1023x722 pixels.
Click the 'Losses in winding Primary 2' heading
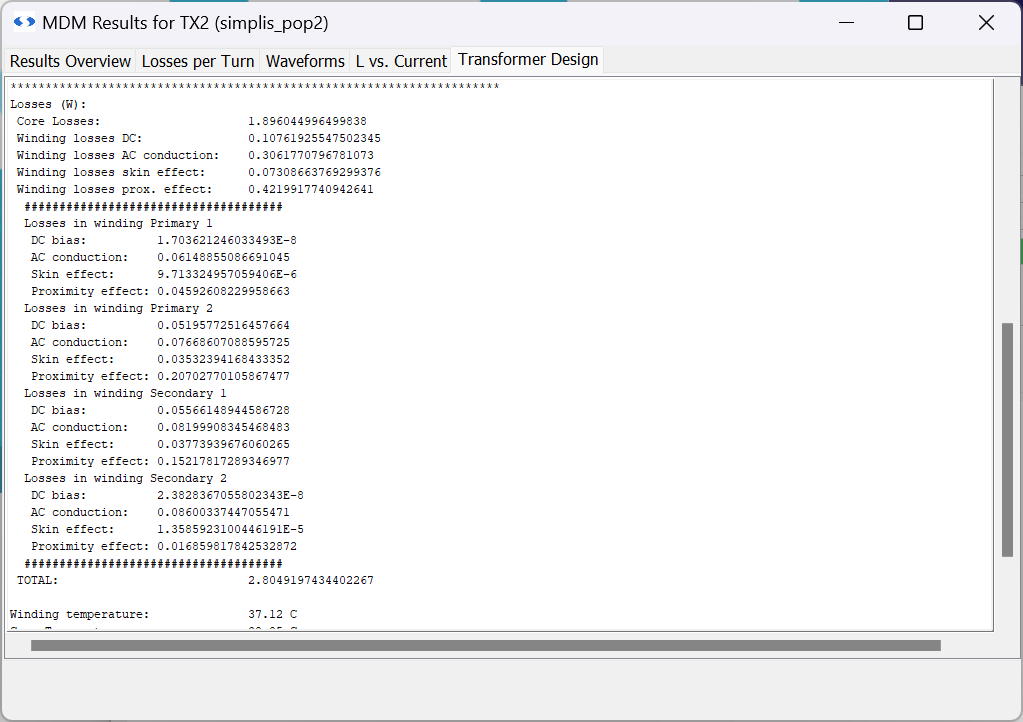coord(118,308)
